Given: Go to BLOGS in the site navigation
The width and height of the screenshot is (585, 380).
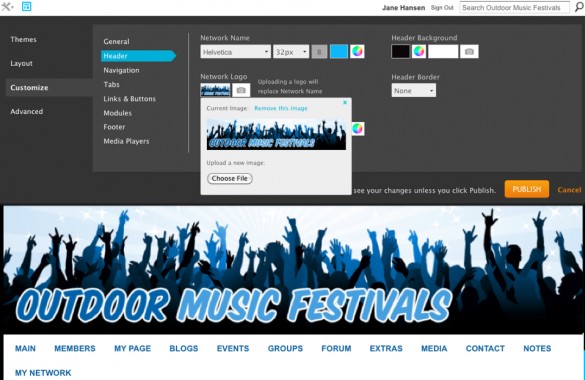Looking at the screenshot, I should pyautogui.click(x=184, y=348).
